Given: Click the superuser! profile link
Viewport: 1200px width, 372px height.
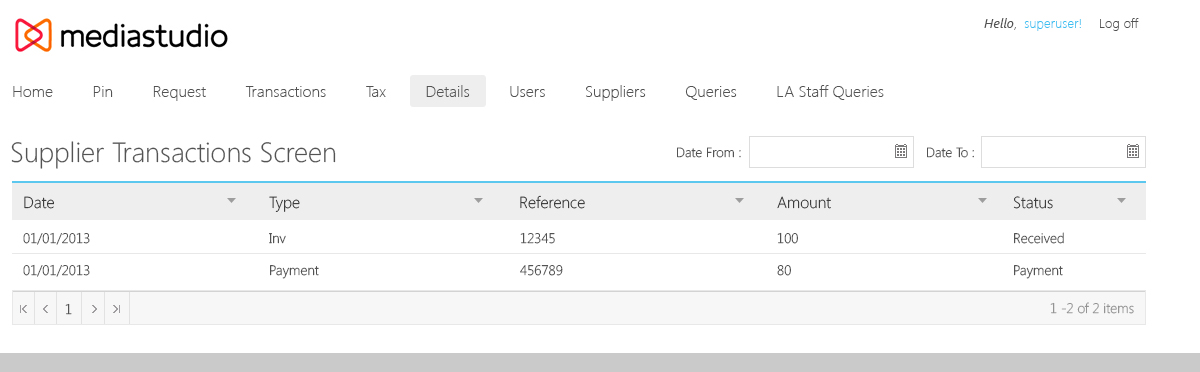Looking at the screenshot, I should point(1053,24).
